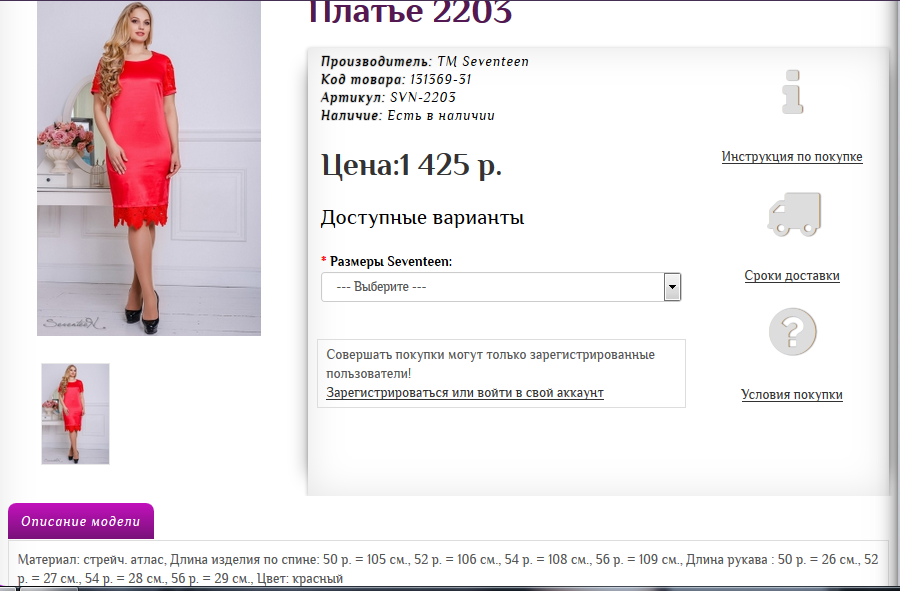
Task: Click the purchase instruction info icon
Action: [x=793, y=92]
